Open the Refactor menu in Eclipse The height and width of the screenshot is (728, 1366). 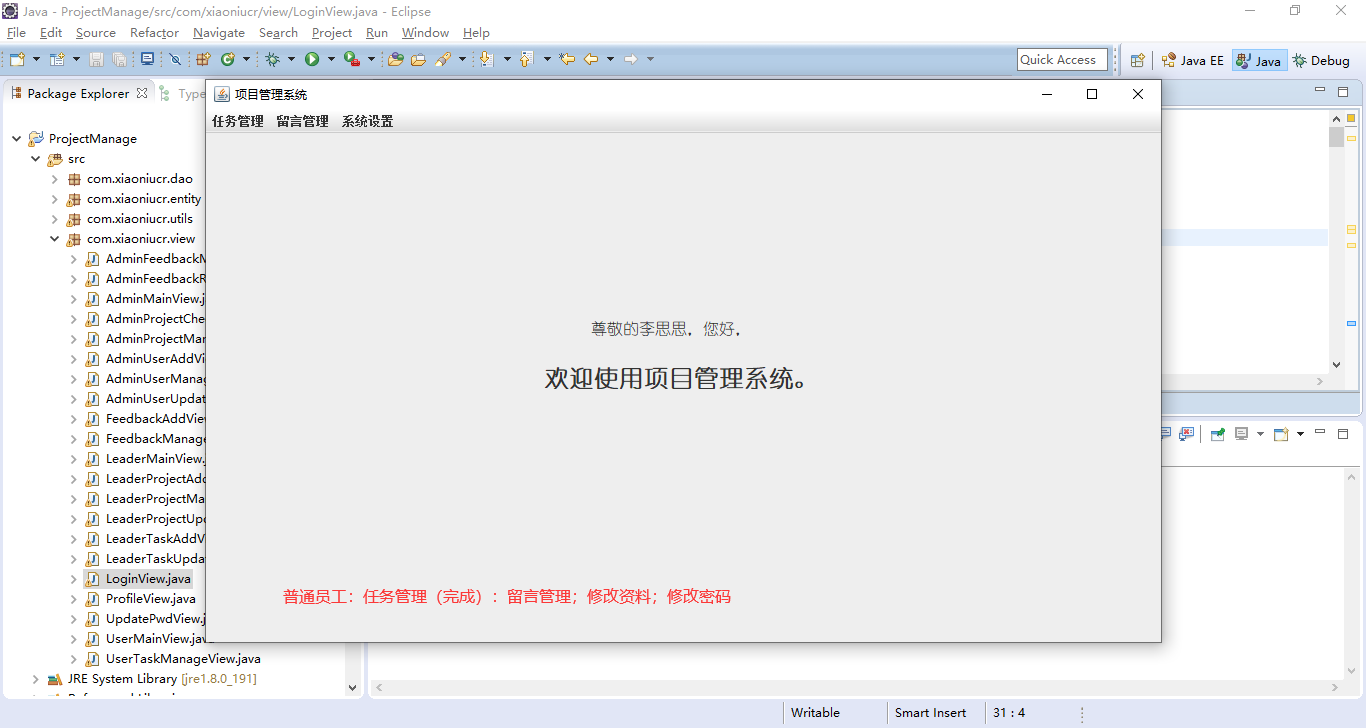click(154, 33)
